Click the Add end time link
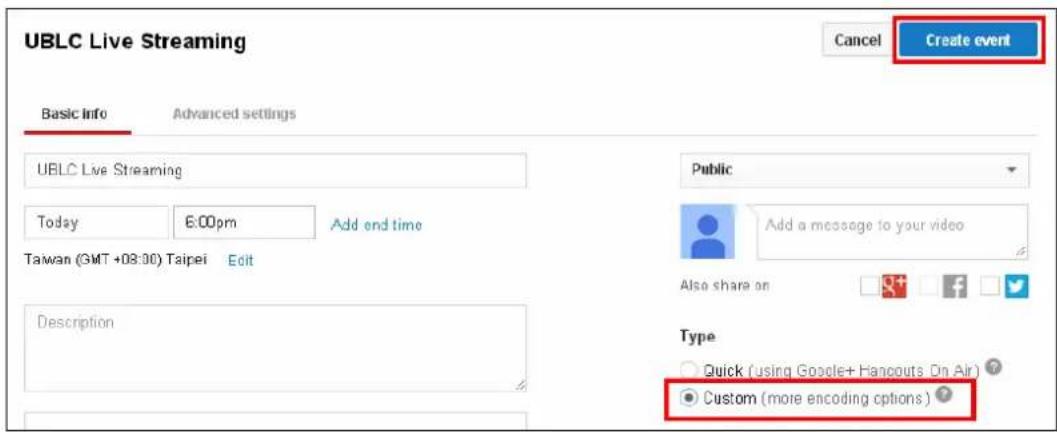The height and width of the screenshot is (432, 1057). point(376,224)
